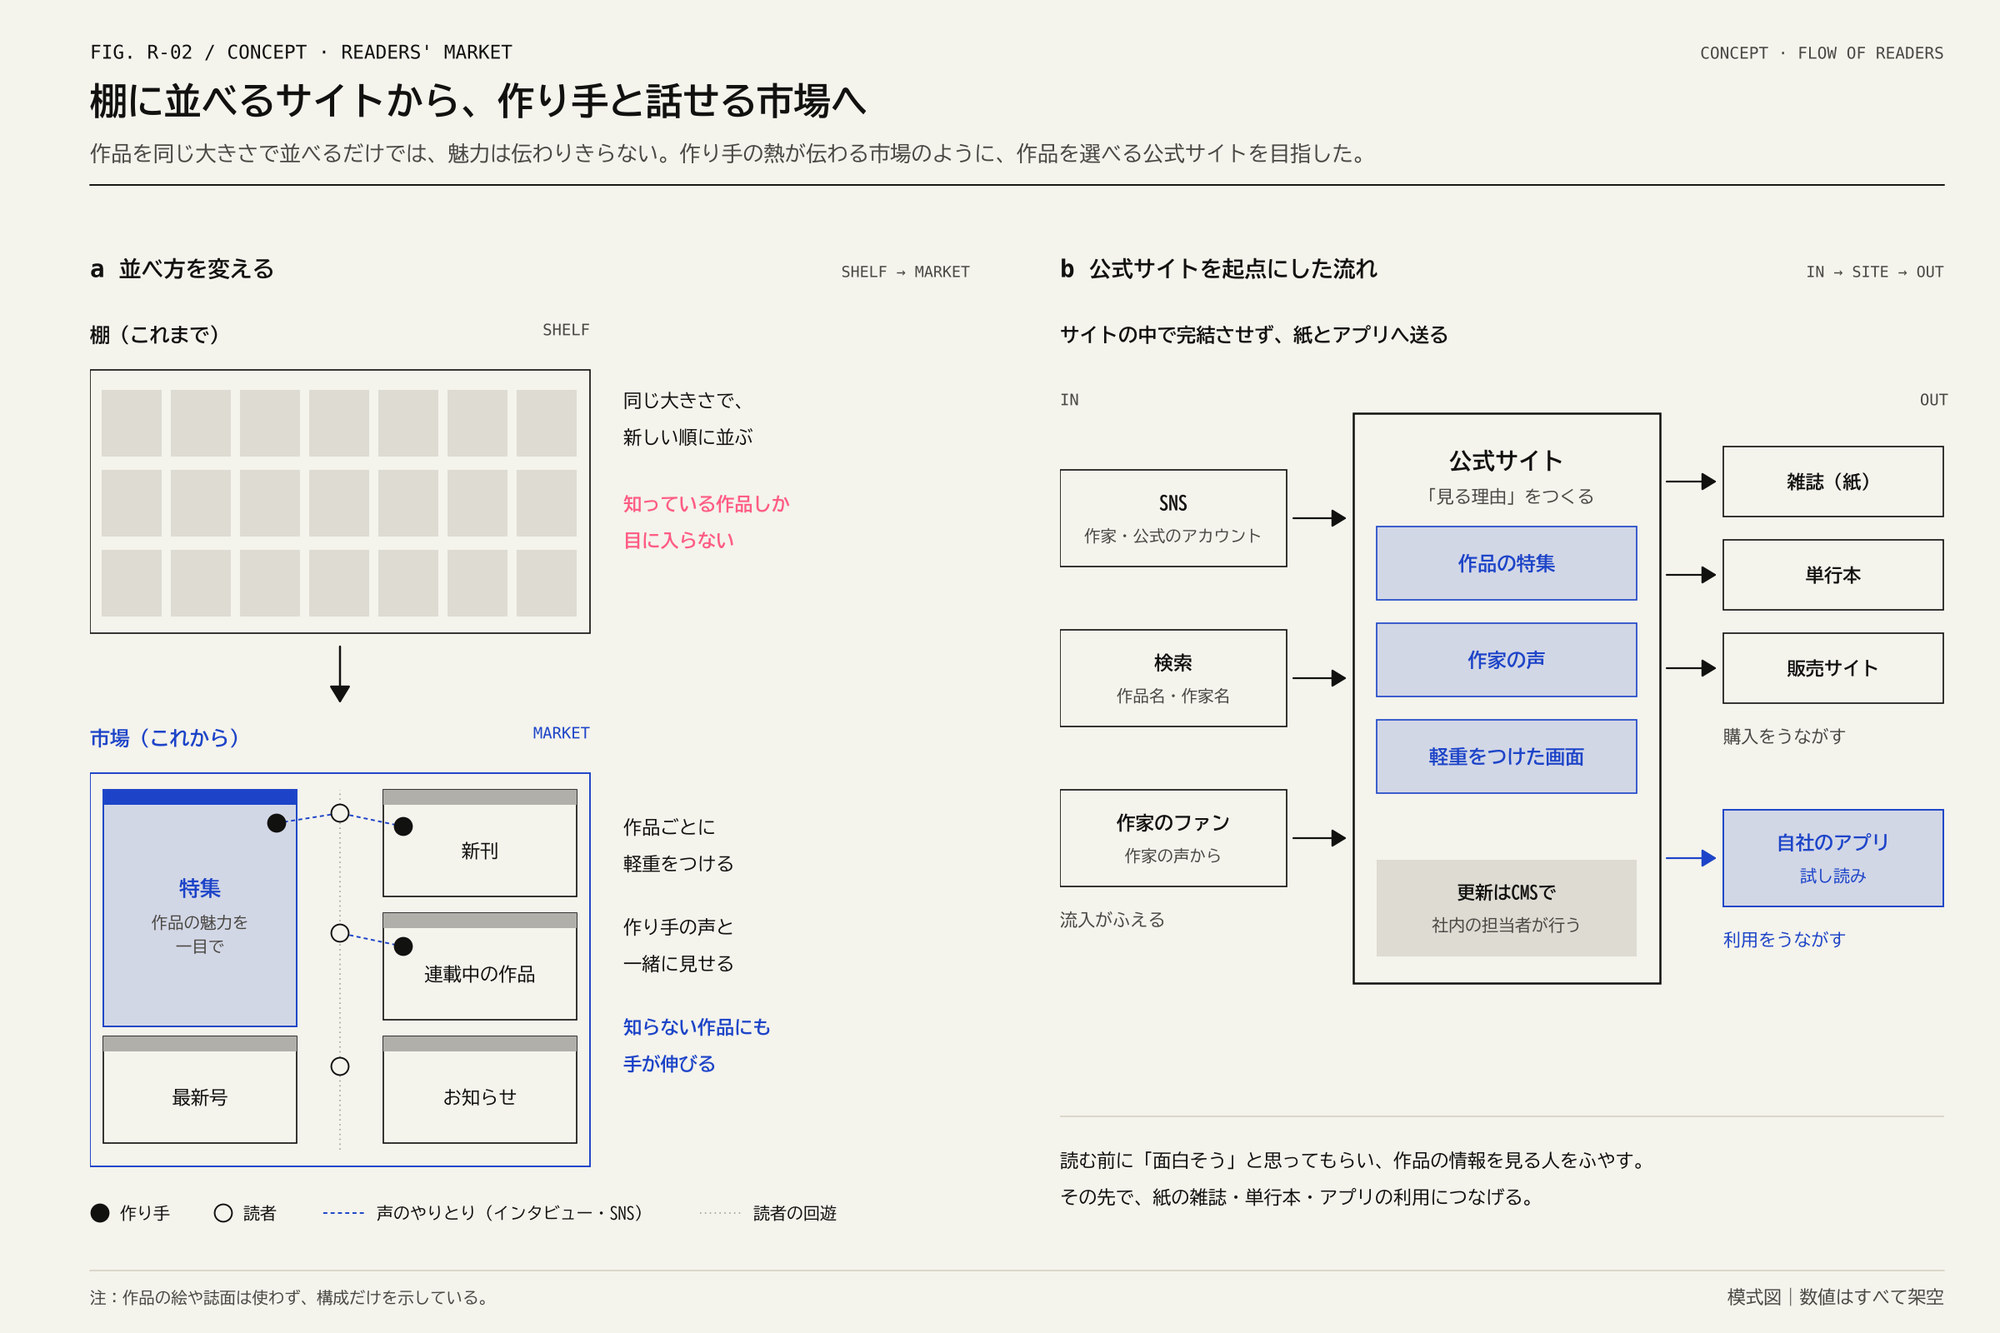Click the 流入がふえる caption
This screenshot has width=2000, height=1333.
tap(1112, 920)
